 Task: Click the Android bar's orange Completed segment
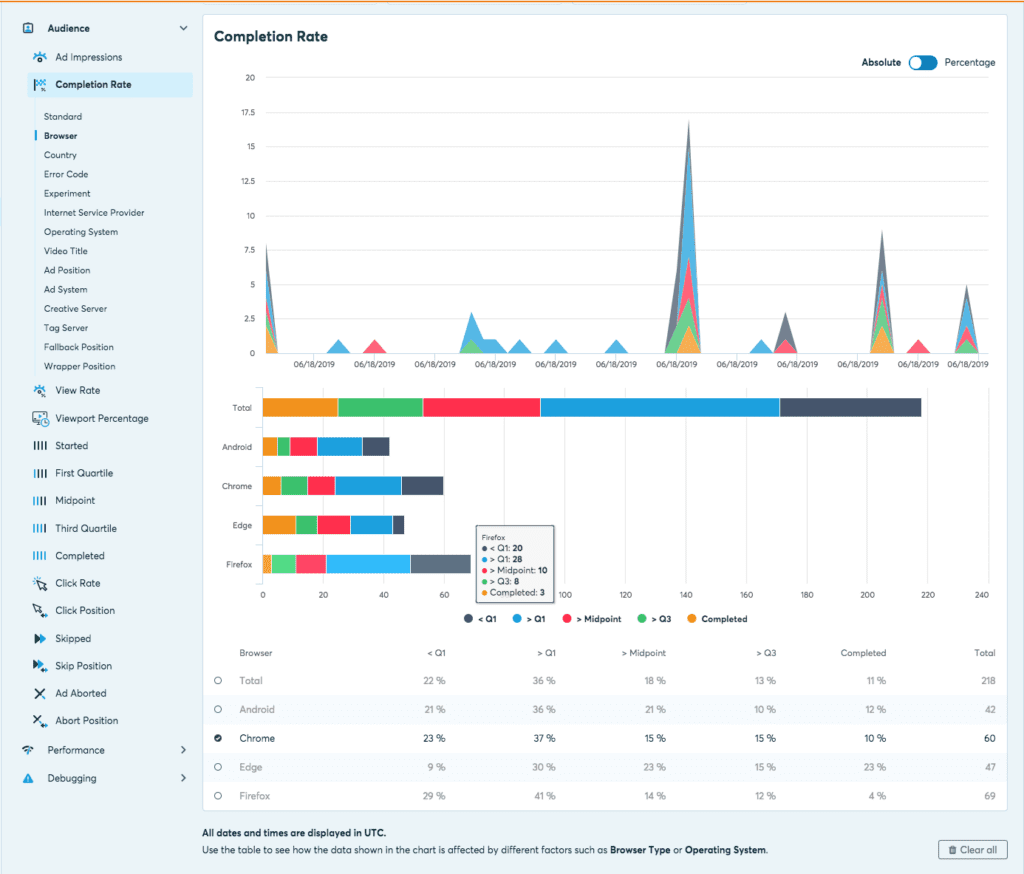270,447
